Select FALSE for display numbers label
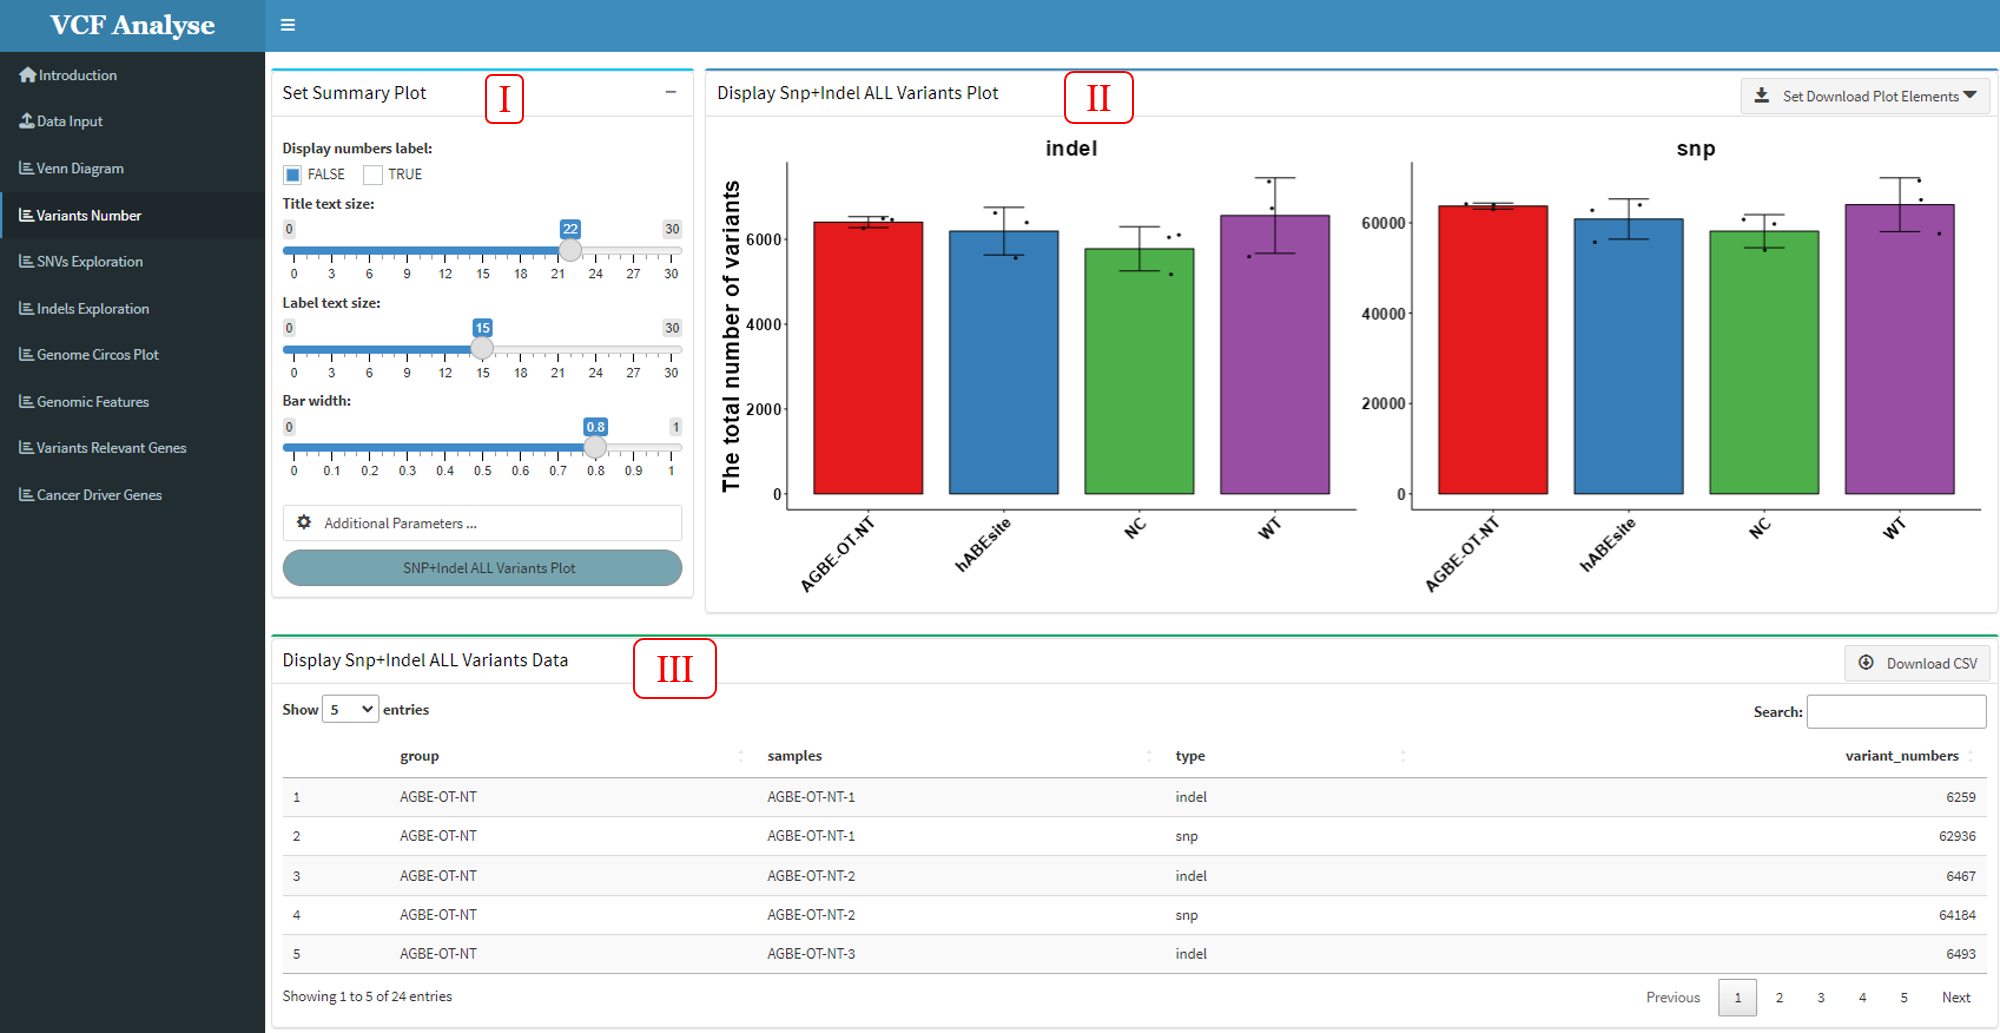The image size is (2000, 1033). click(292, 175)
